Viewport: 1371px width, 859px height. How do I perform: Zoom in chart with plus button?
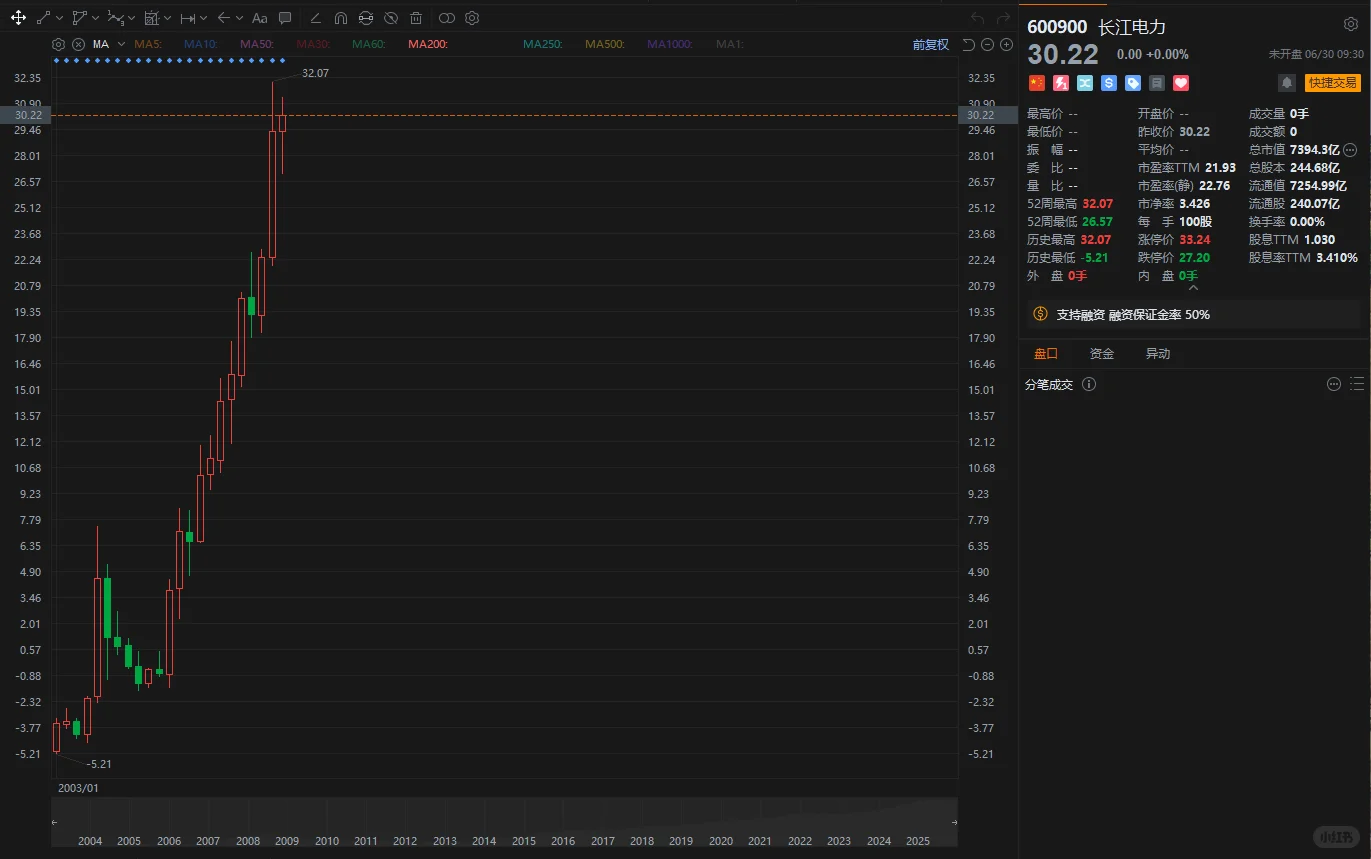pyautogui.click(x=1006, y=44)
